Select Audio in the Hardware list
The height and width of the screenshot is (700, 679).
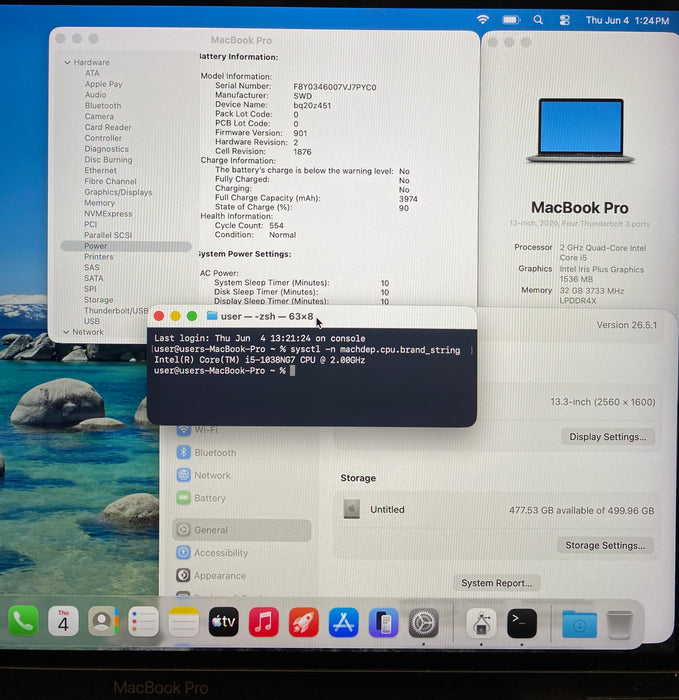[x=96, y=95]
